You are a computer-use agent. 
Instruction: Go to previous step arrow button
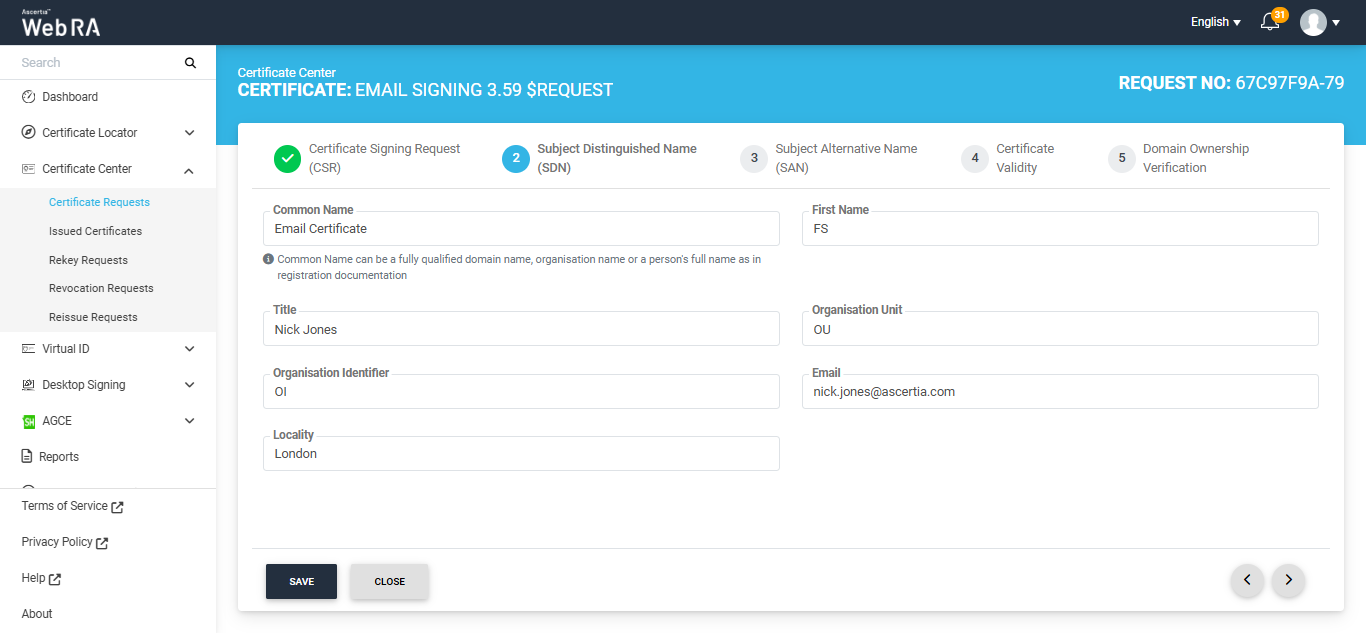point(1247,579)
